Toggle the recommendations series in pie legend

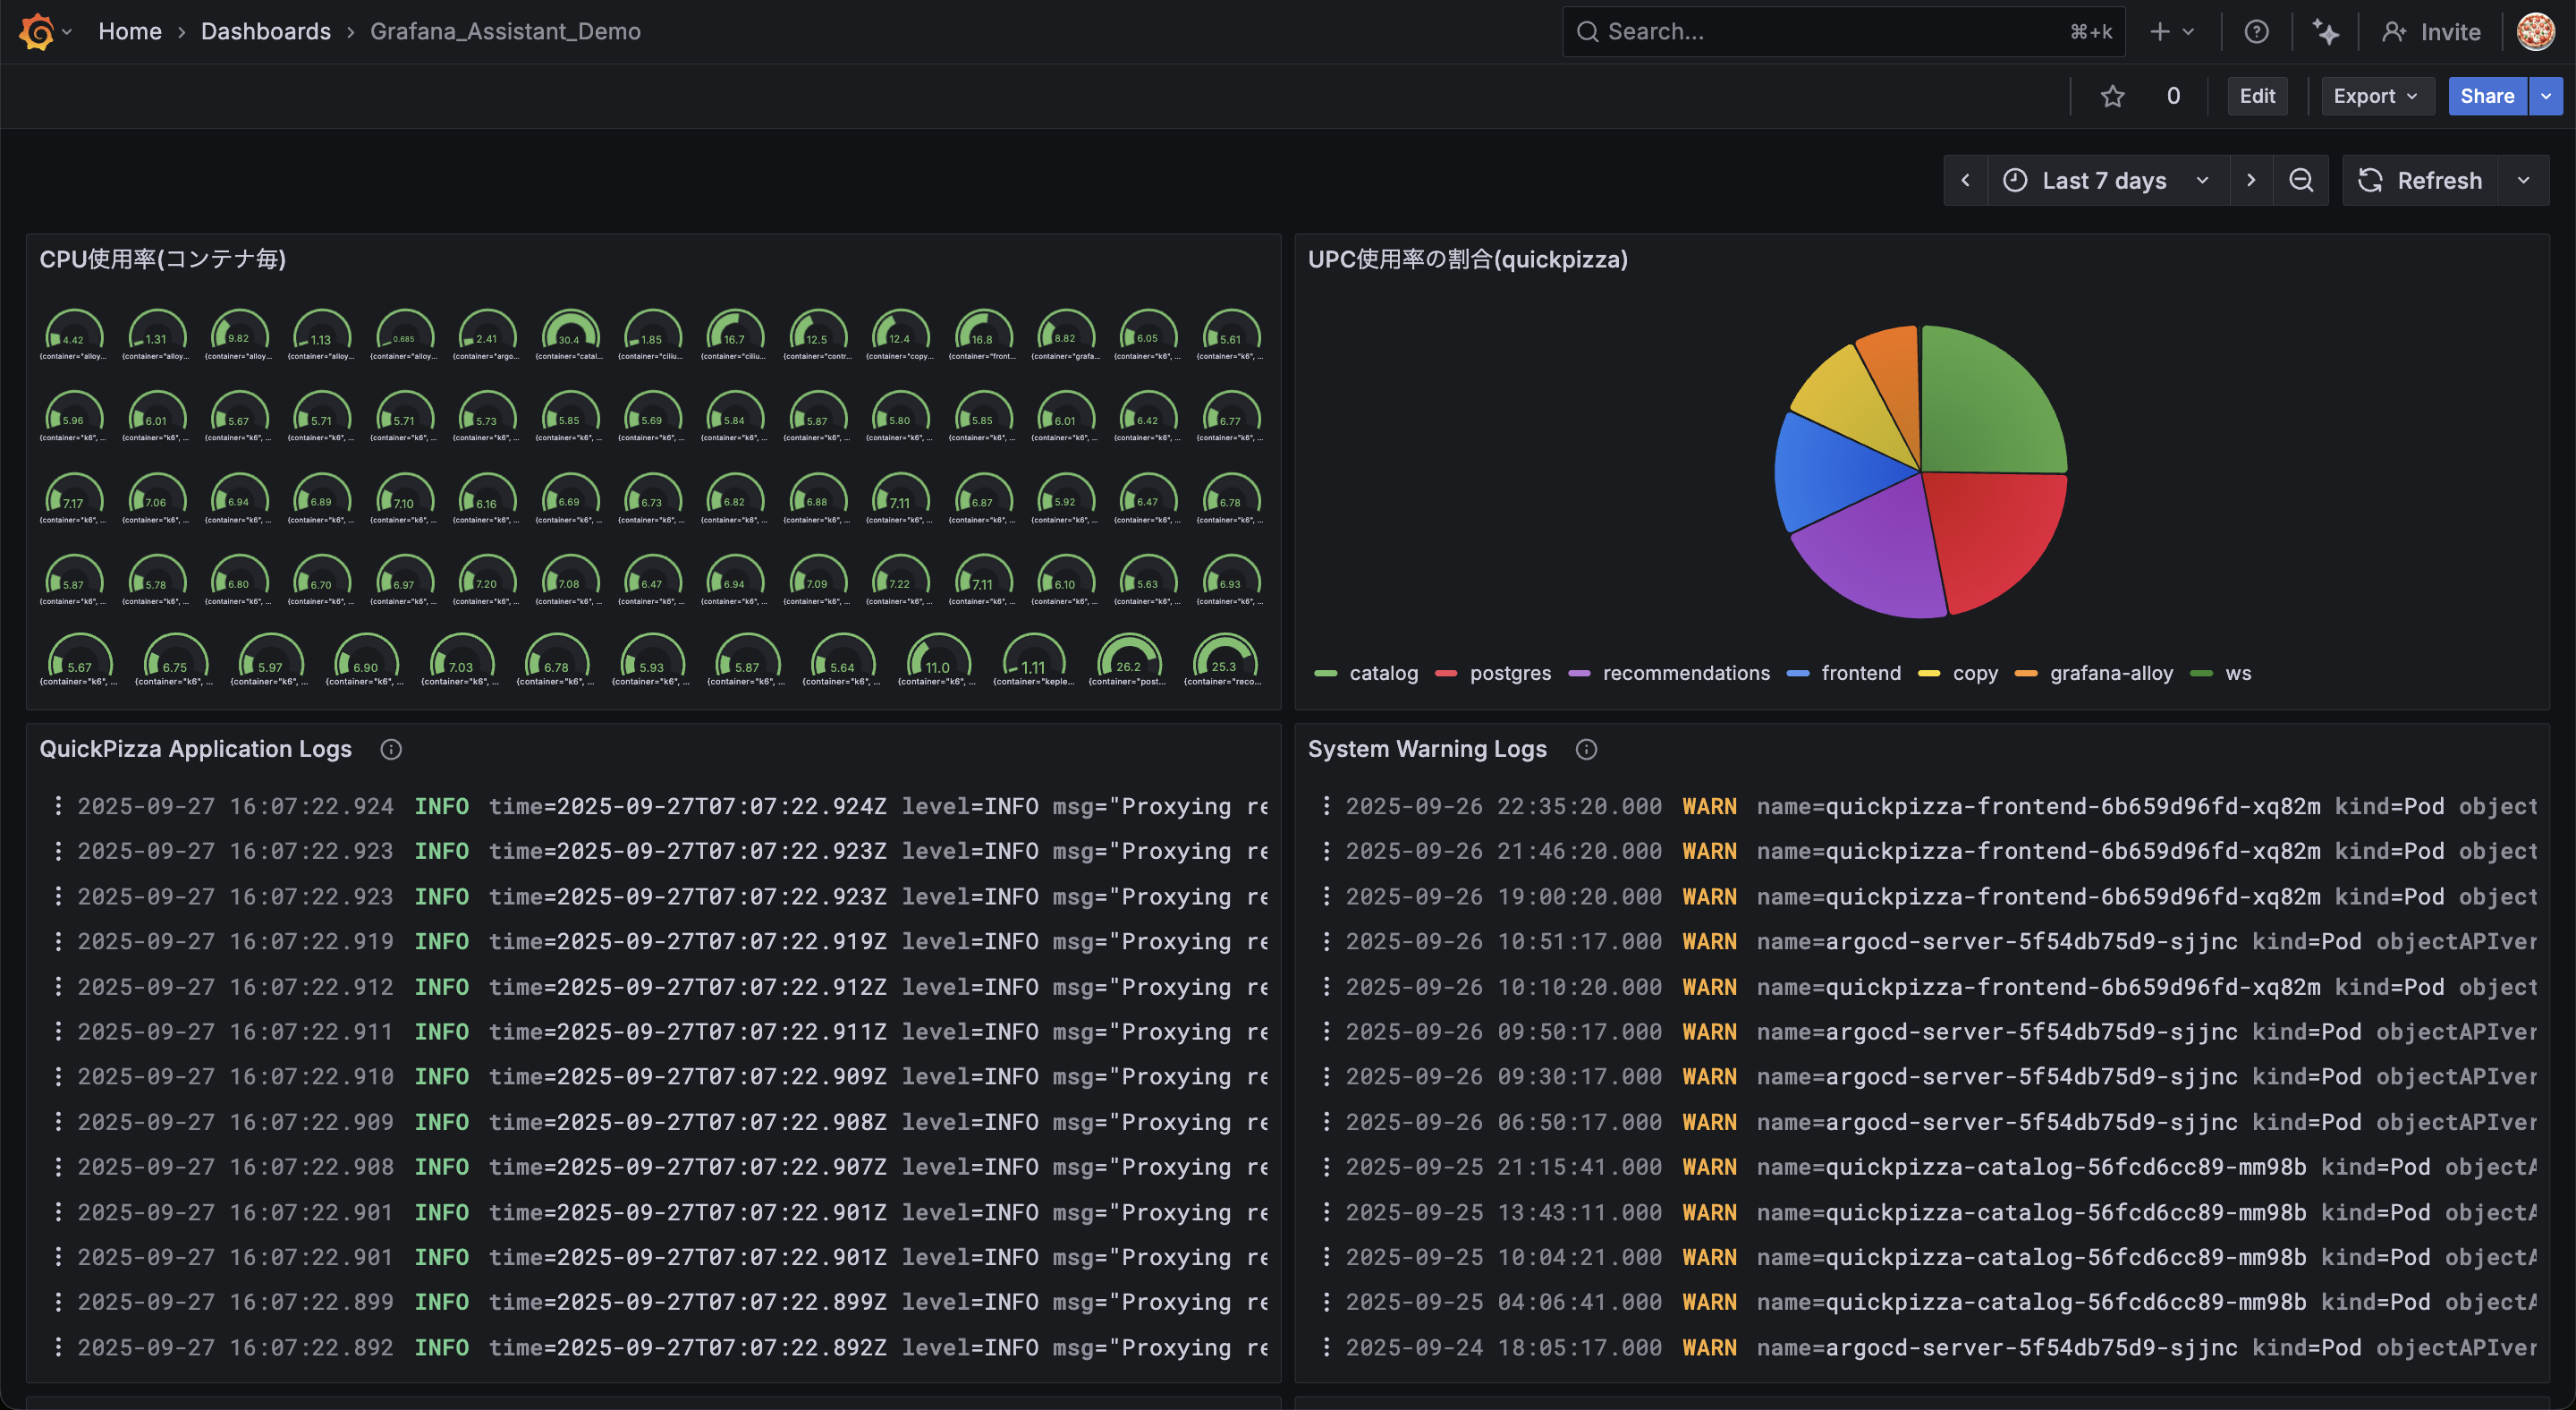(1685, 673)
